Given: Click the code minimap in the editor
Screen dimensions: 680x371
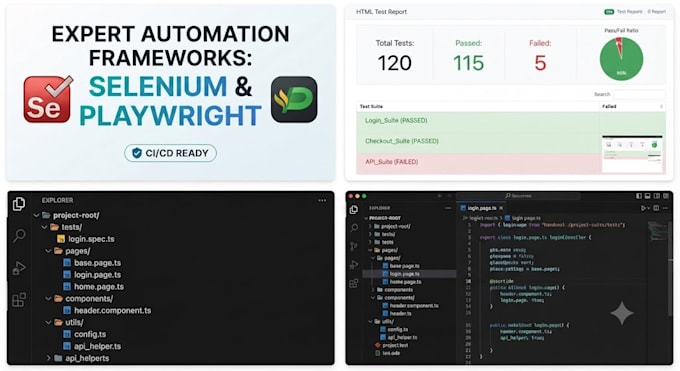Looking at the screenshot, I should pos(657,231).
